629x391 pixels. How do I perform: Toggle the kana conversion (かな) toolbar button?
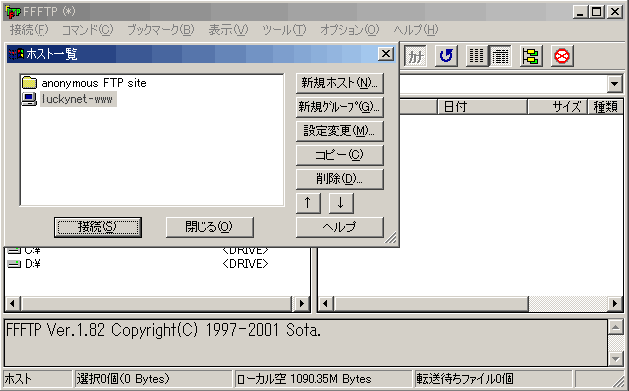(415, 56)
